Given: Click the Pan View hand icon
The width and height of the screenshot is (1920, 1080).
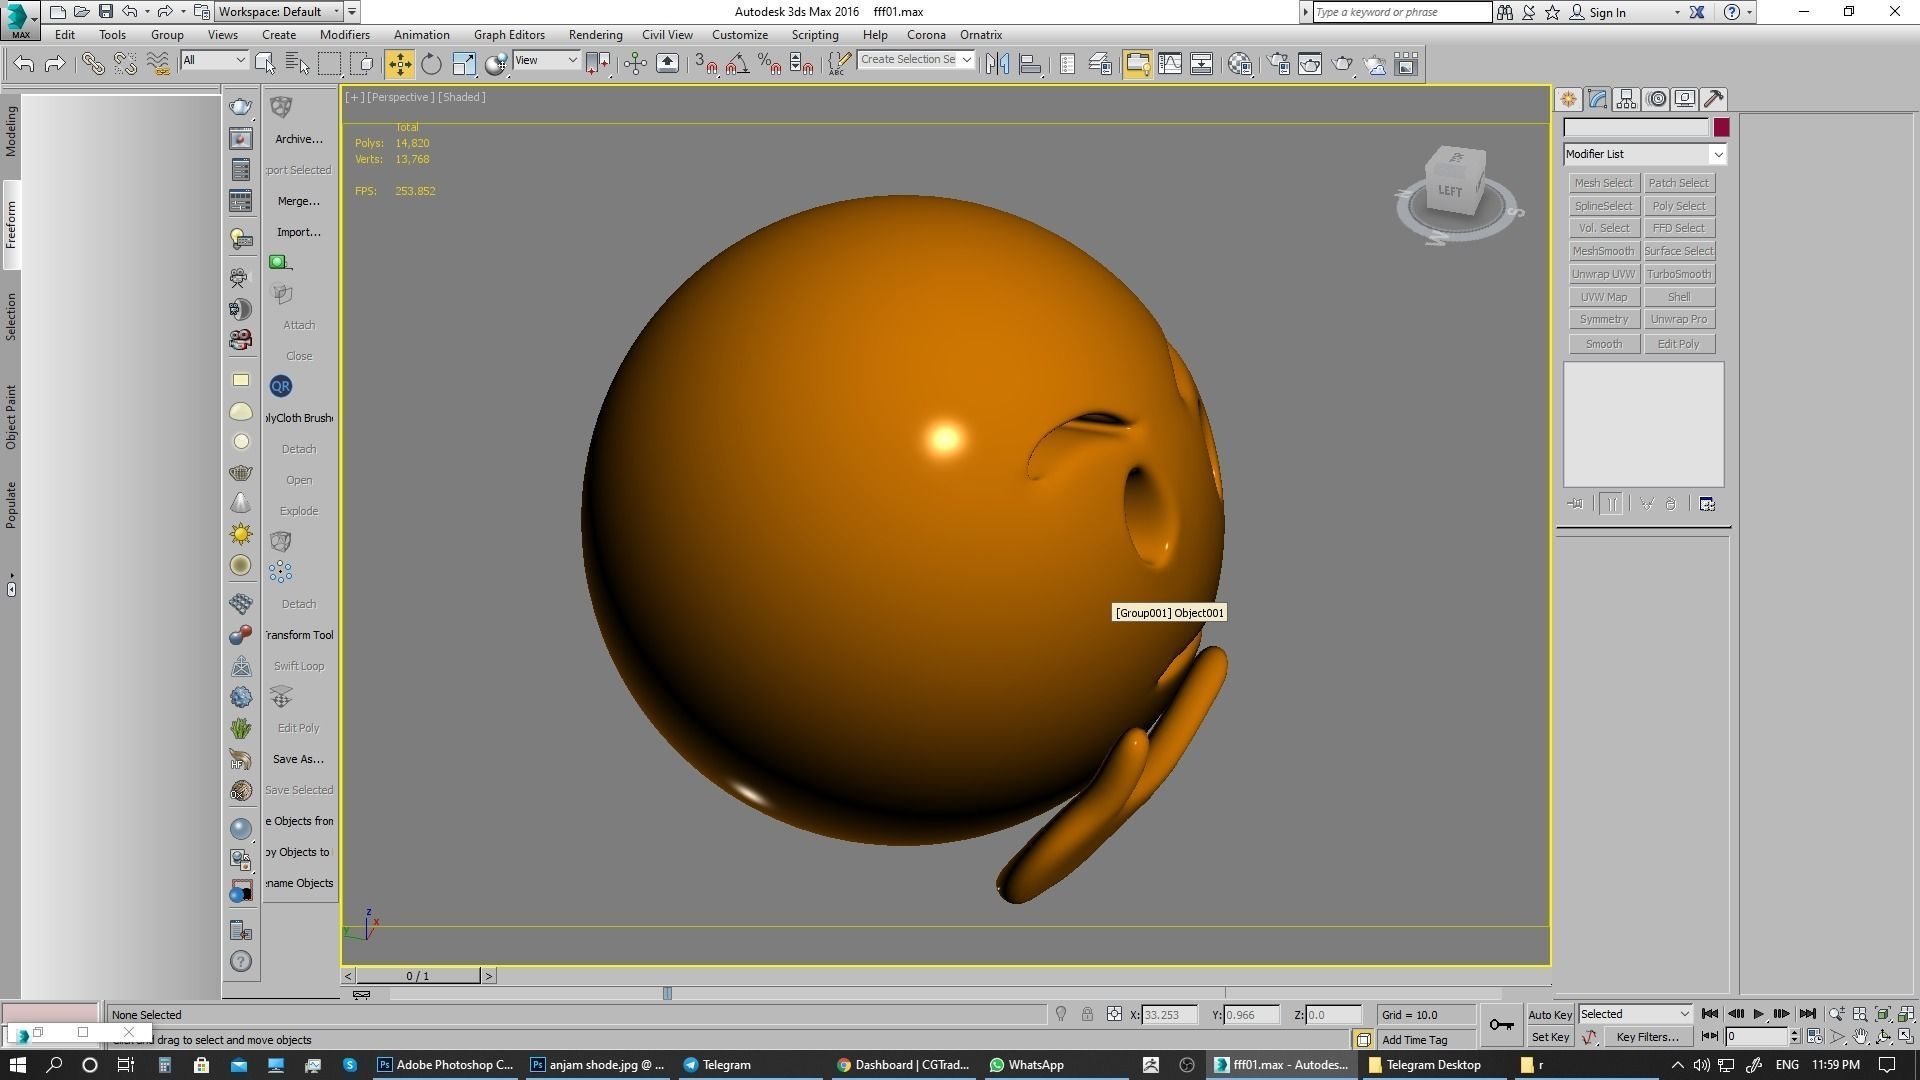Looking at the screenshot, I should click(1860, 1037).
